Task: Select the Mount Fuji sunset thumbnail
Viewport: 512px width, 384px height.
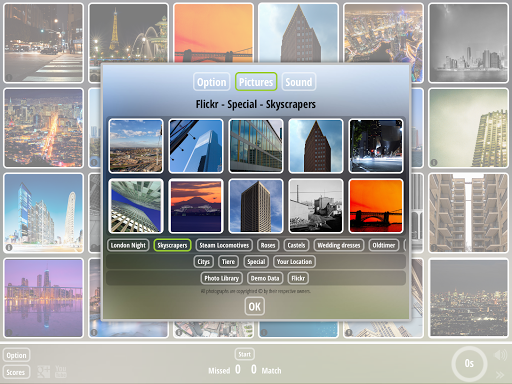Action: pos(196,206)
